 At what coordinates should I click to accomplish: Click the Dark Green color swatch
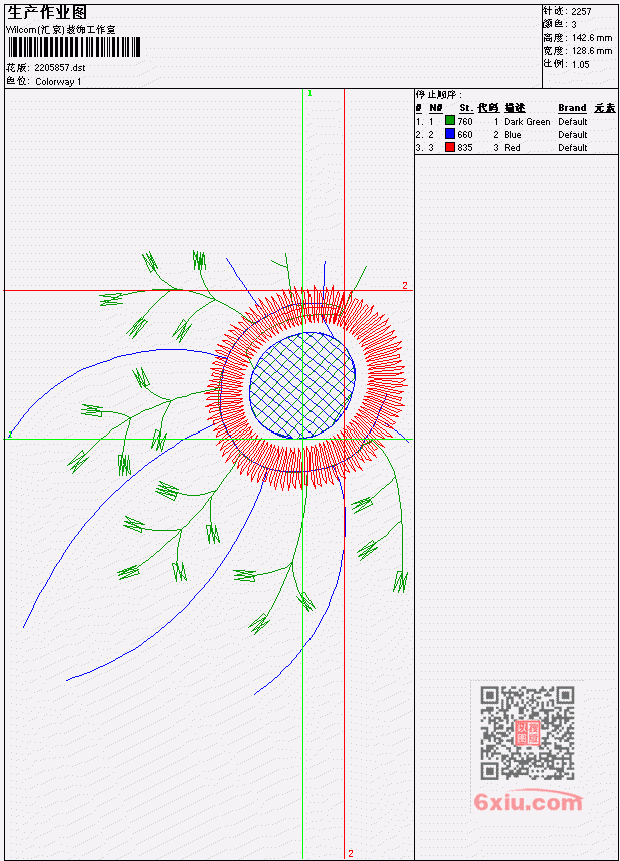[450, 121]
